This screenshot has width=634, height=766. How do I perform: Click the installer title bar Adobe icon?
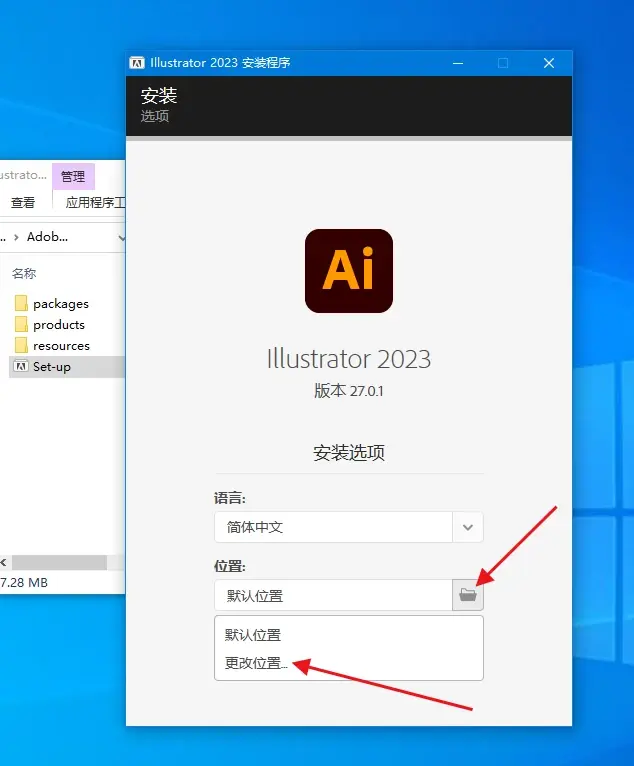coord(137,63)
